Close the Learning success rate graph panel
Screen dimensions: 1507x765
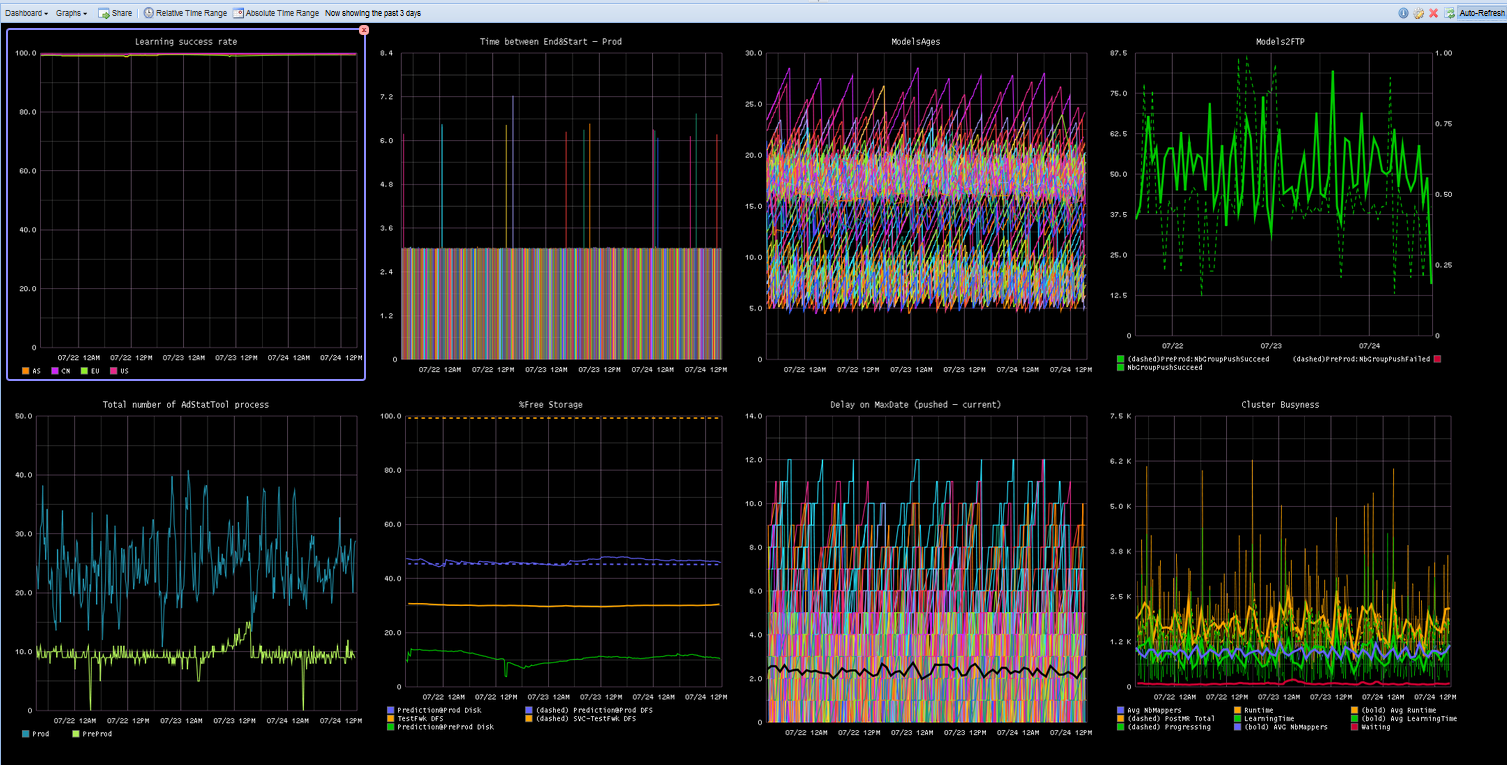coord(364,30)
